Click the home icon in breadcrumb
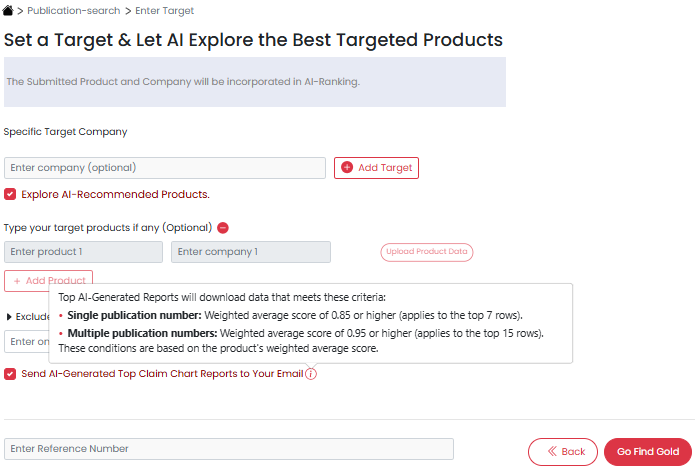The image size is (695, 472). (8, 10)
